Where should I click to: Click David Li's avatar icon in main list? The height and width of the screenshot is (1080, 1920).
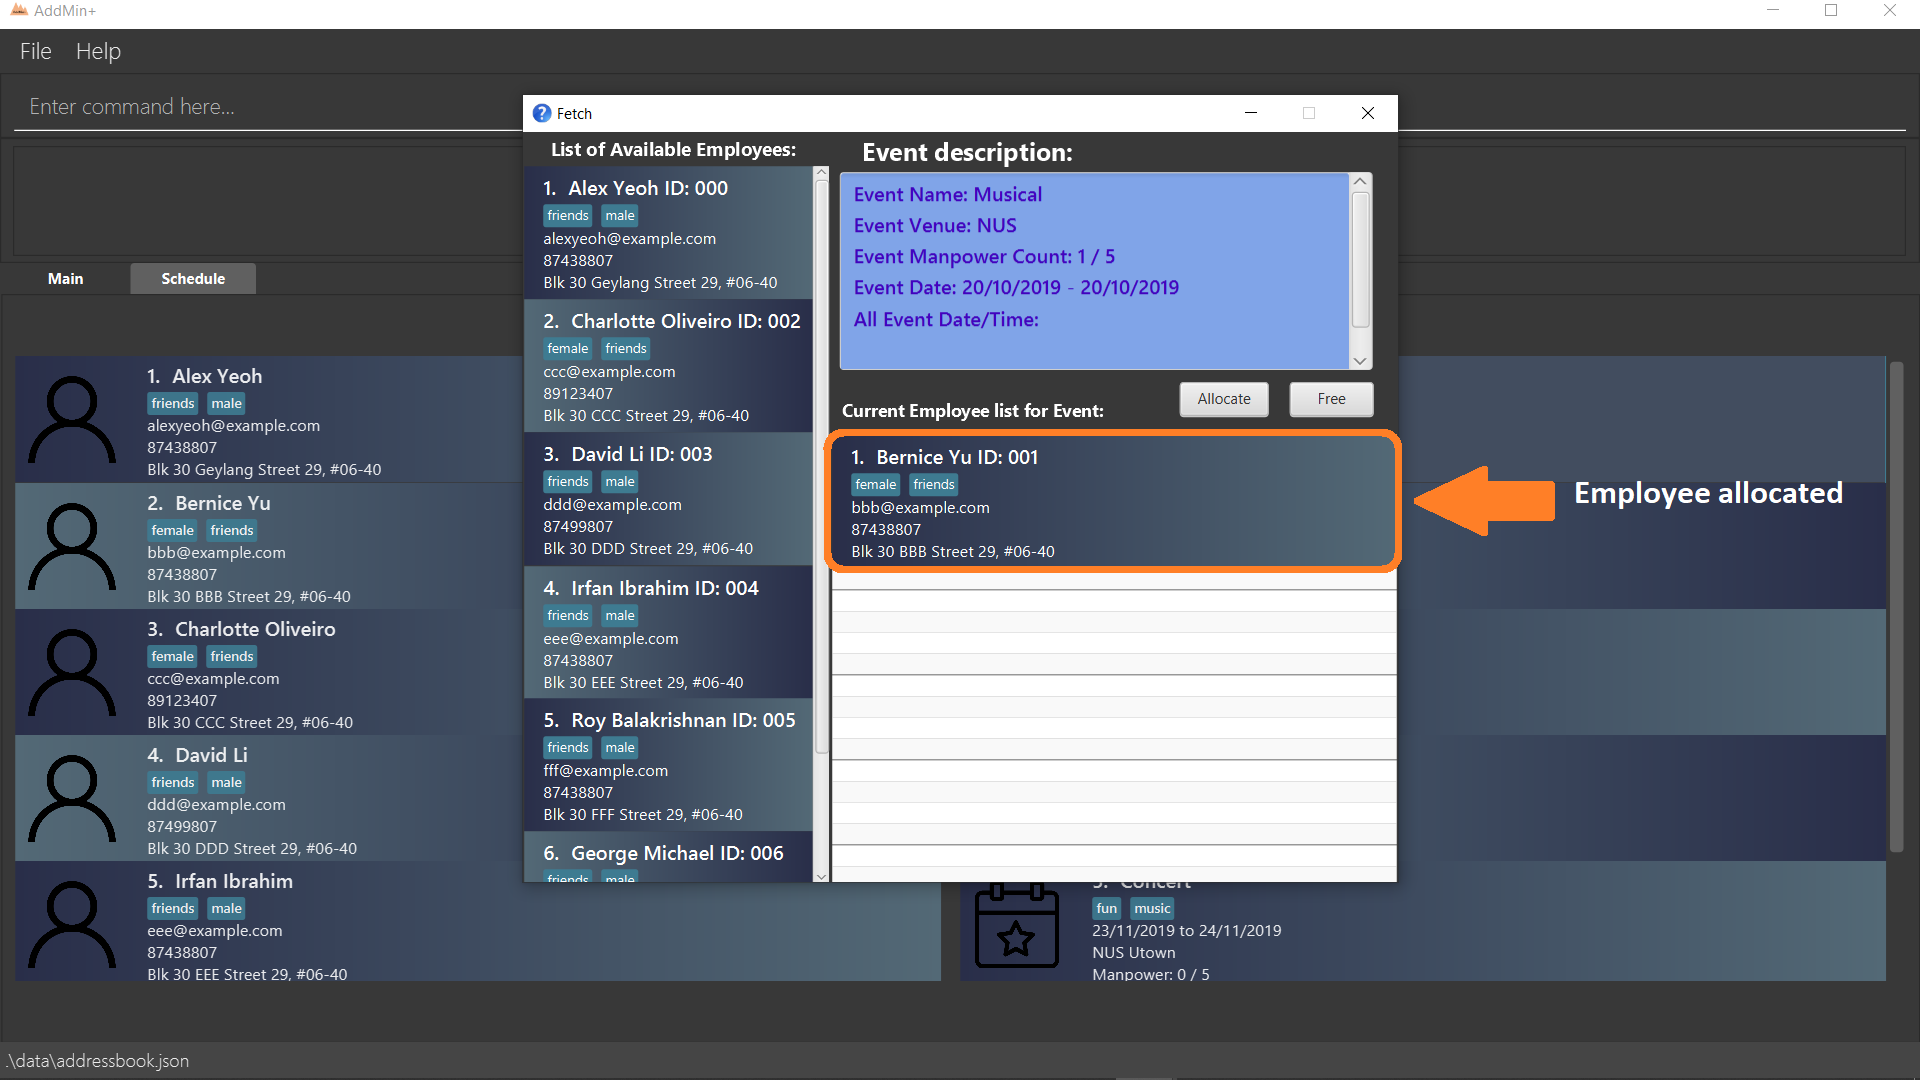(x=72, y=798)
